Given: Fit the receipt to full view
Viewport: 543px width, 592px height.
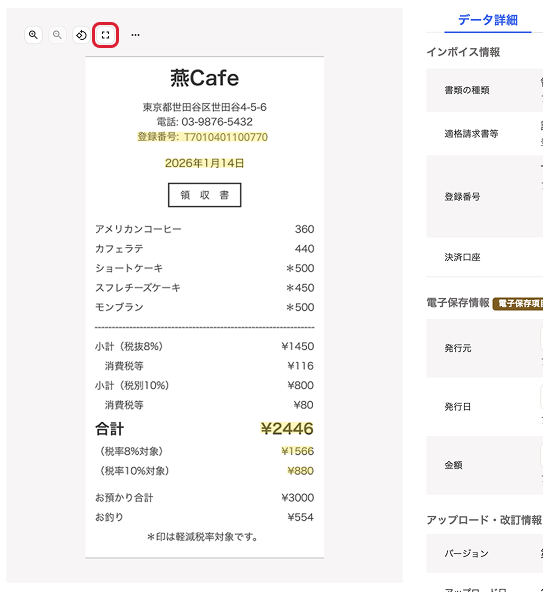Looking at the screenshot, I should click(x=105, y=35).
